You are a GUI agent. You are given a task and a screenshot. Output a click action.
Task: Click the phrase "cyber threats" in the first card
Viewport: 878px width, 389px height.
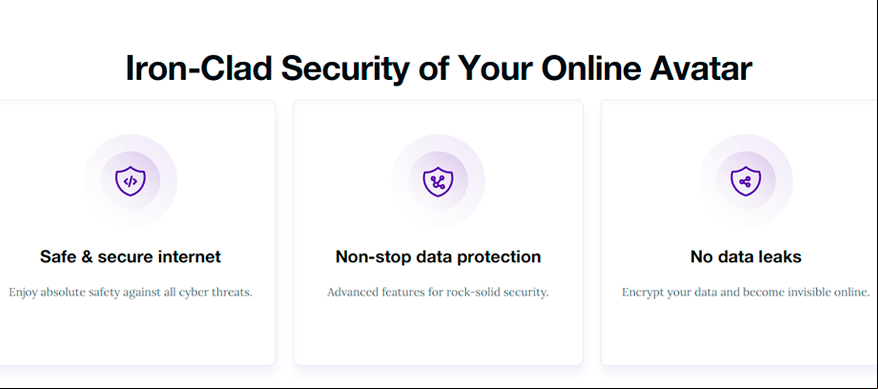(220, 292)
